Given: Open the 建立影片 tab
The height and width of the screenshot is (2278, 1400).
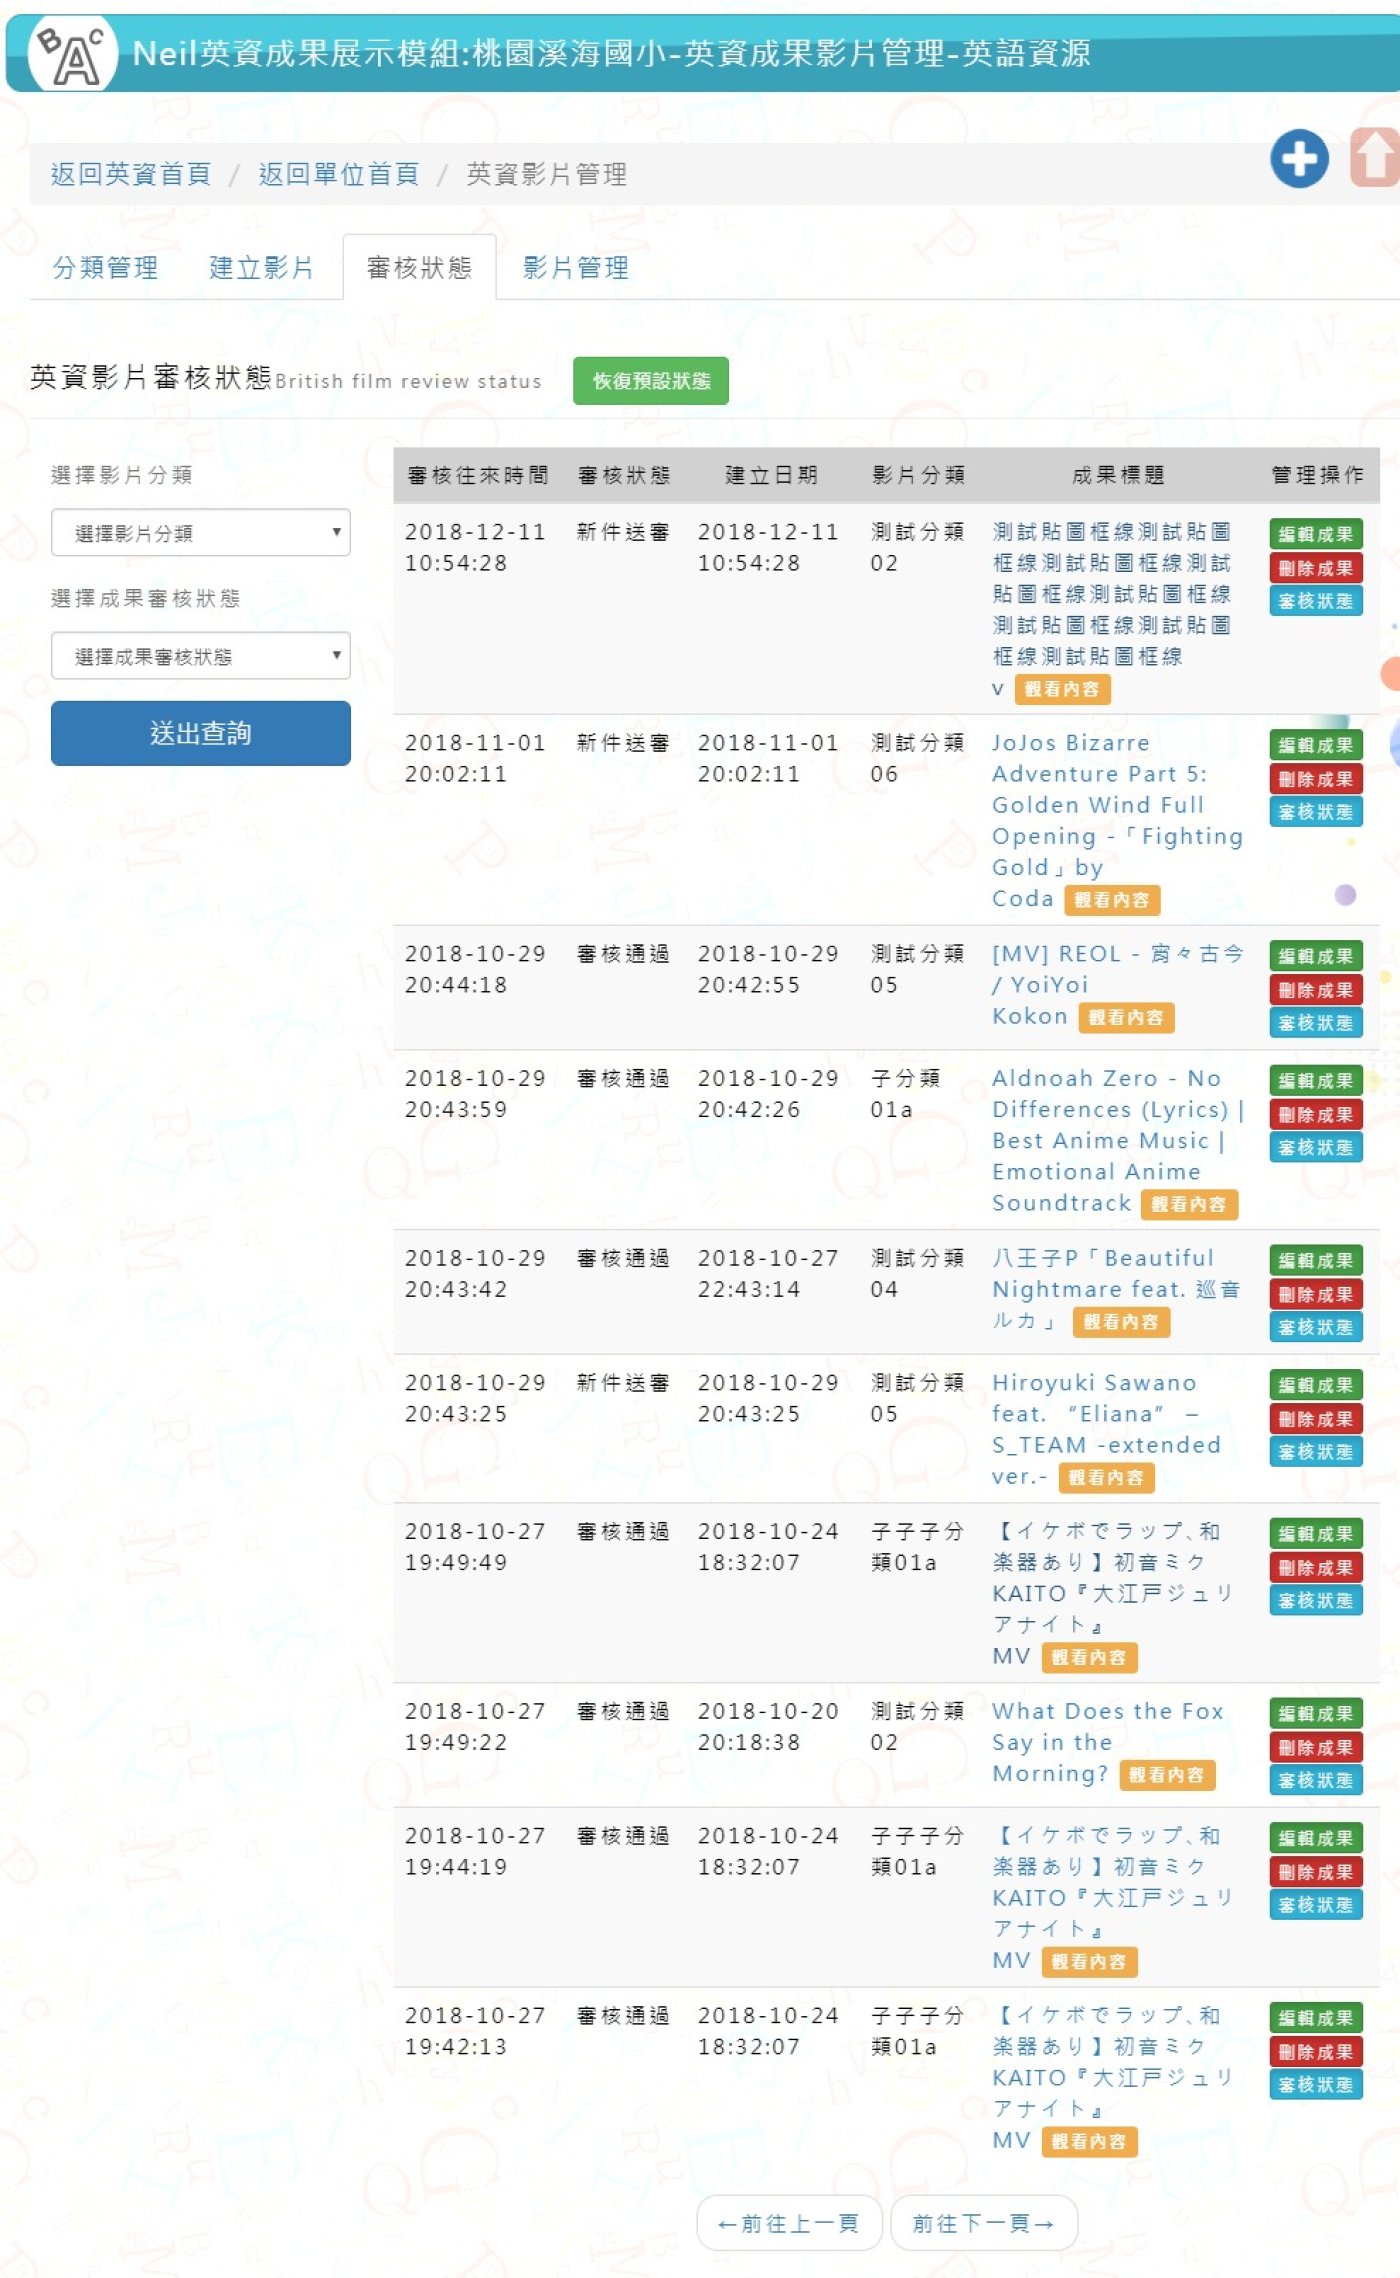Looking at the screenshot, I should pos(261,268).
